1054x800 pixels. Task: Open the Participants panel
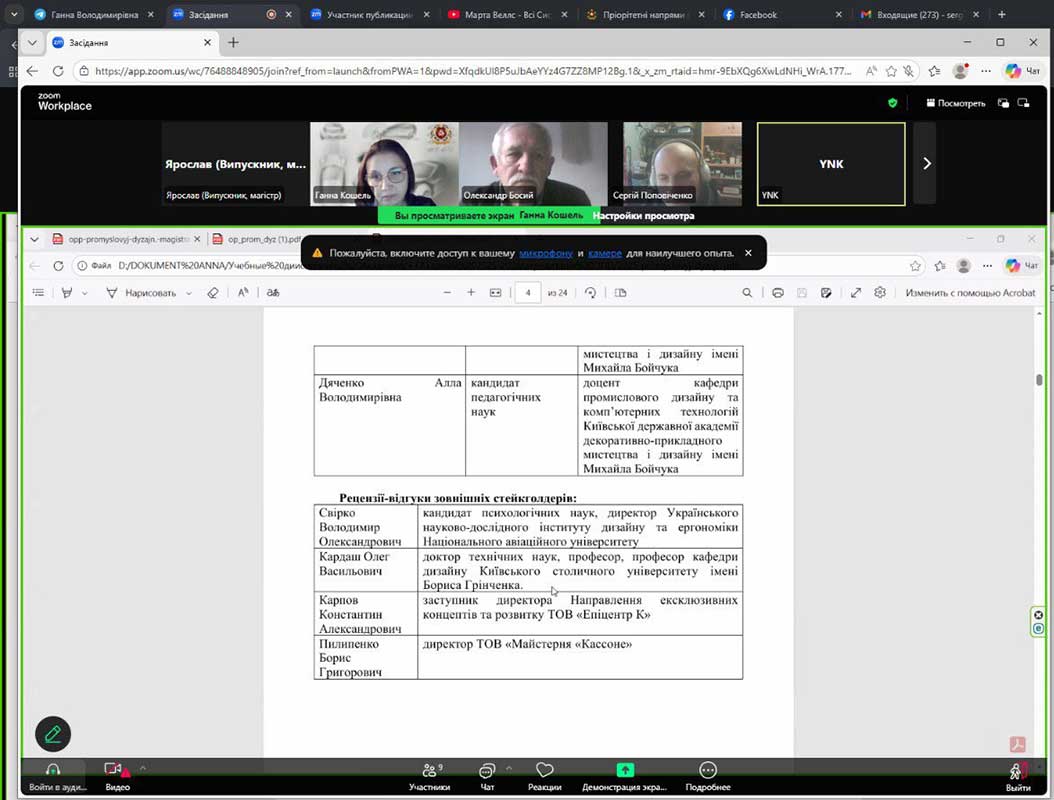[x=429, y=770]
